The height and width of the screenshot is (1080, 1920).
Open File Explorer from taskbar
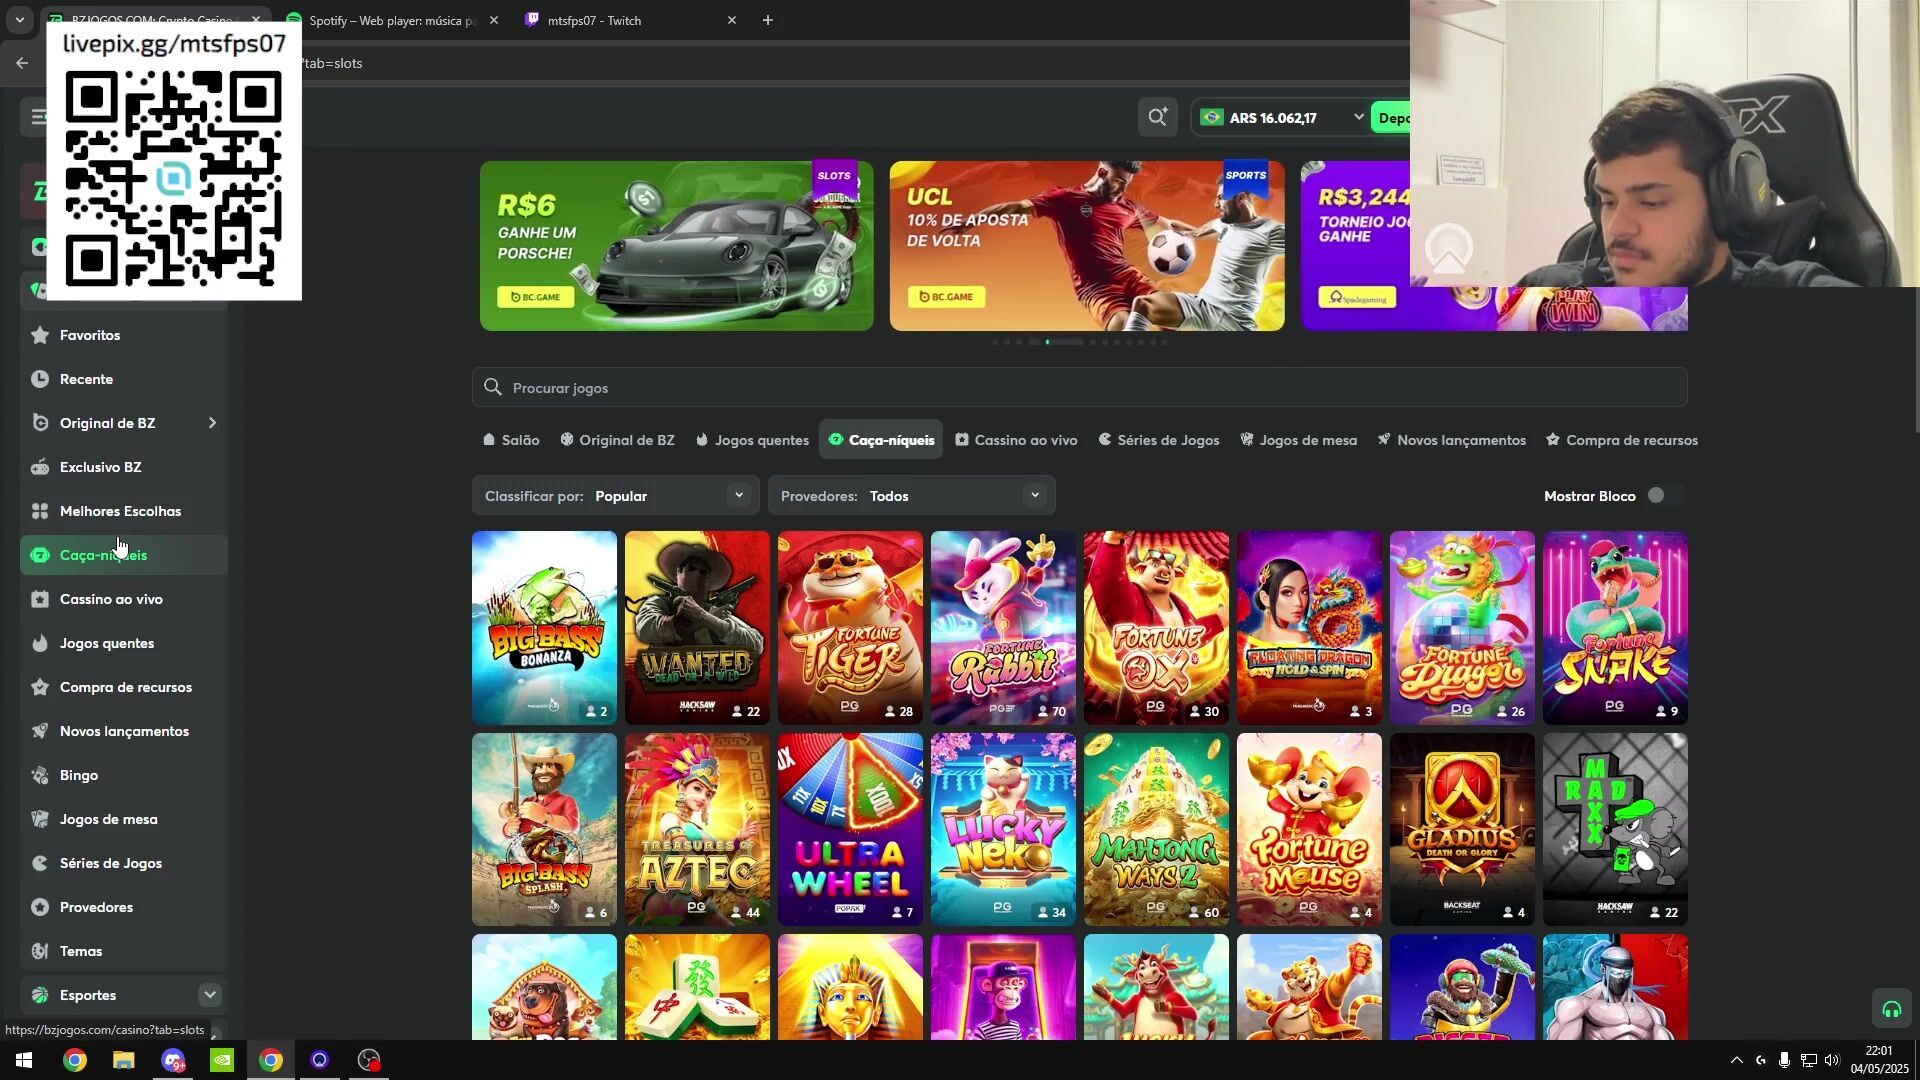coord(123,1060)
